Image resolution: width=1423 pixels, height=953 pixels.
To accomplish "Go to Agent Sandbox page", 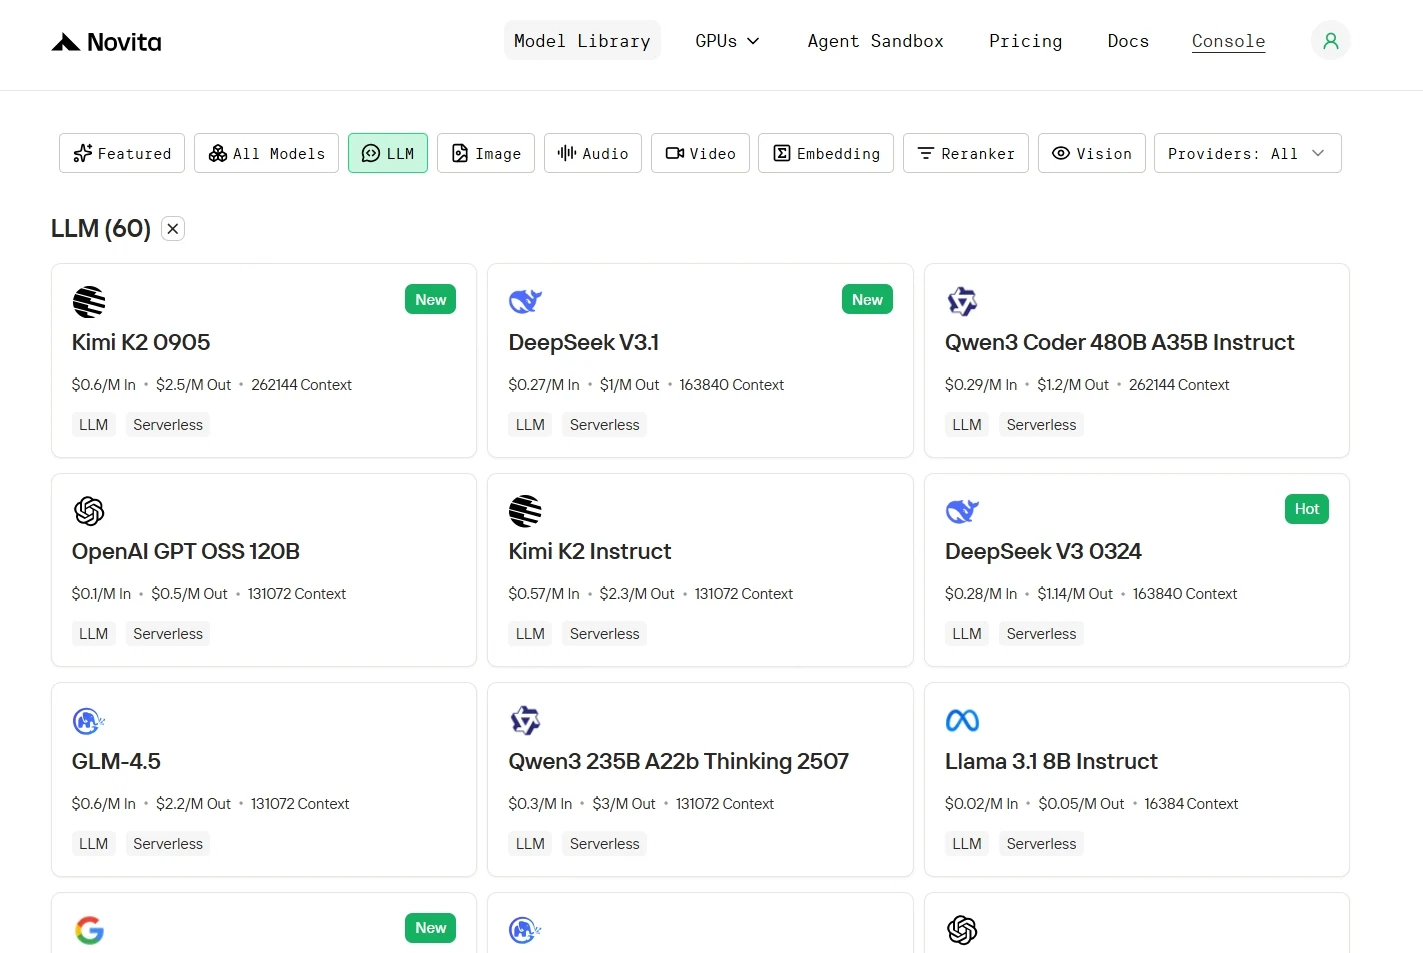I will 875,41.
